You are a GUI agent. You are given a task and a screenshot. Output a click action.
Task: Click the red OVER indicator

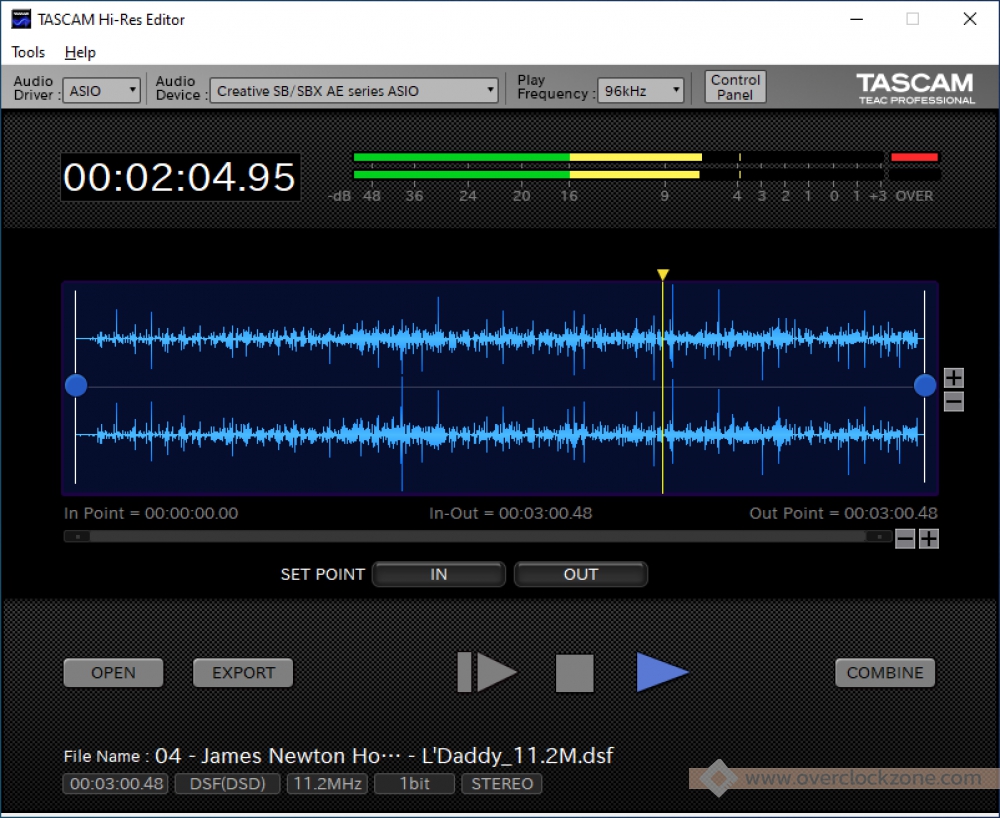point(914,157)
